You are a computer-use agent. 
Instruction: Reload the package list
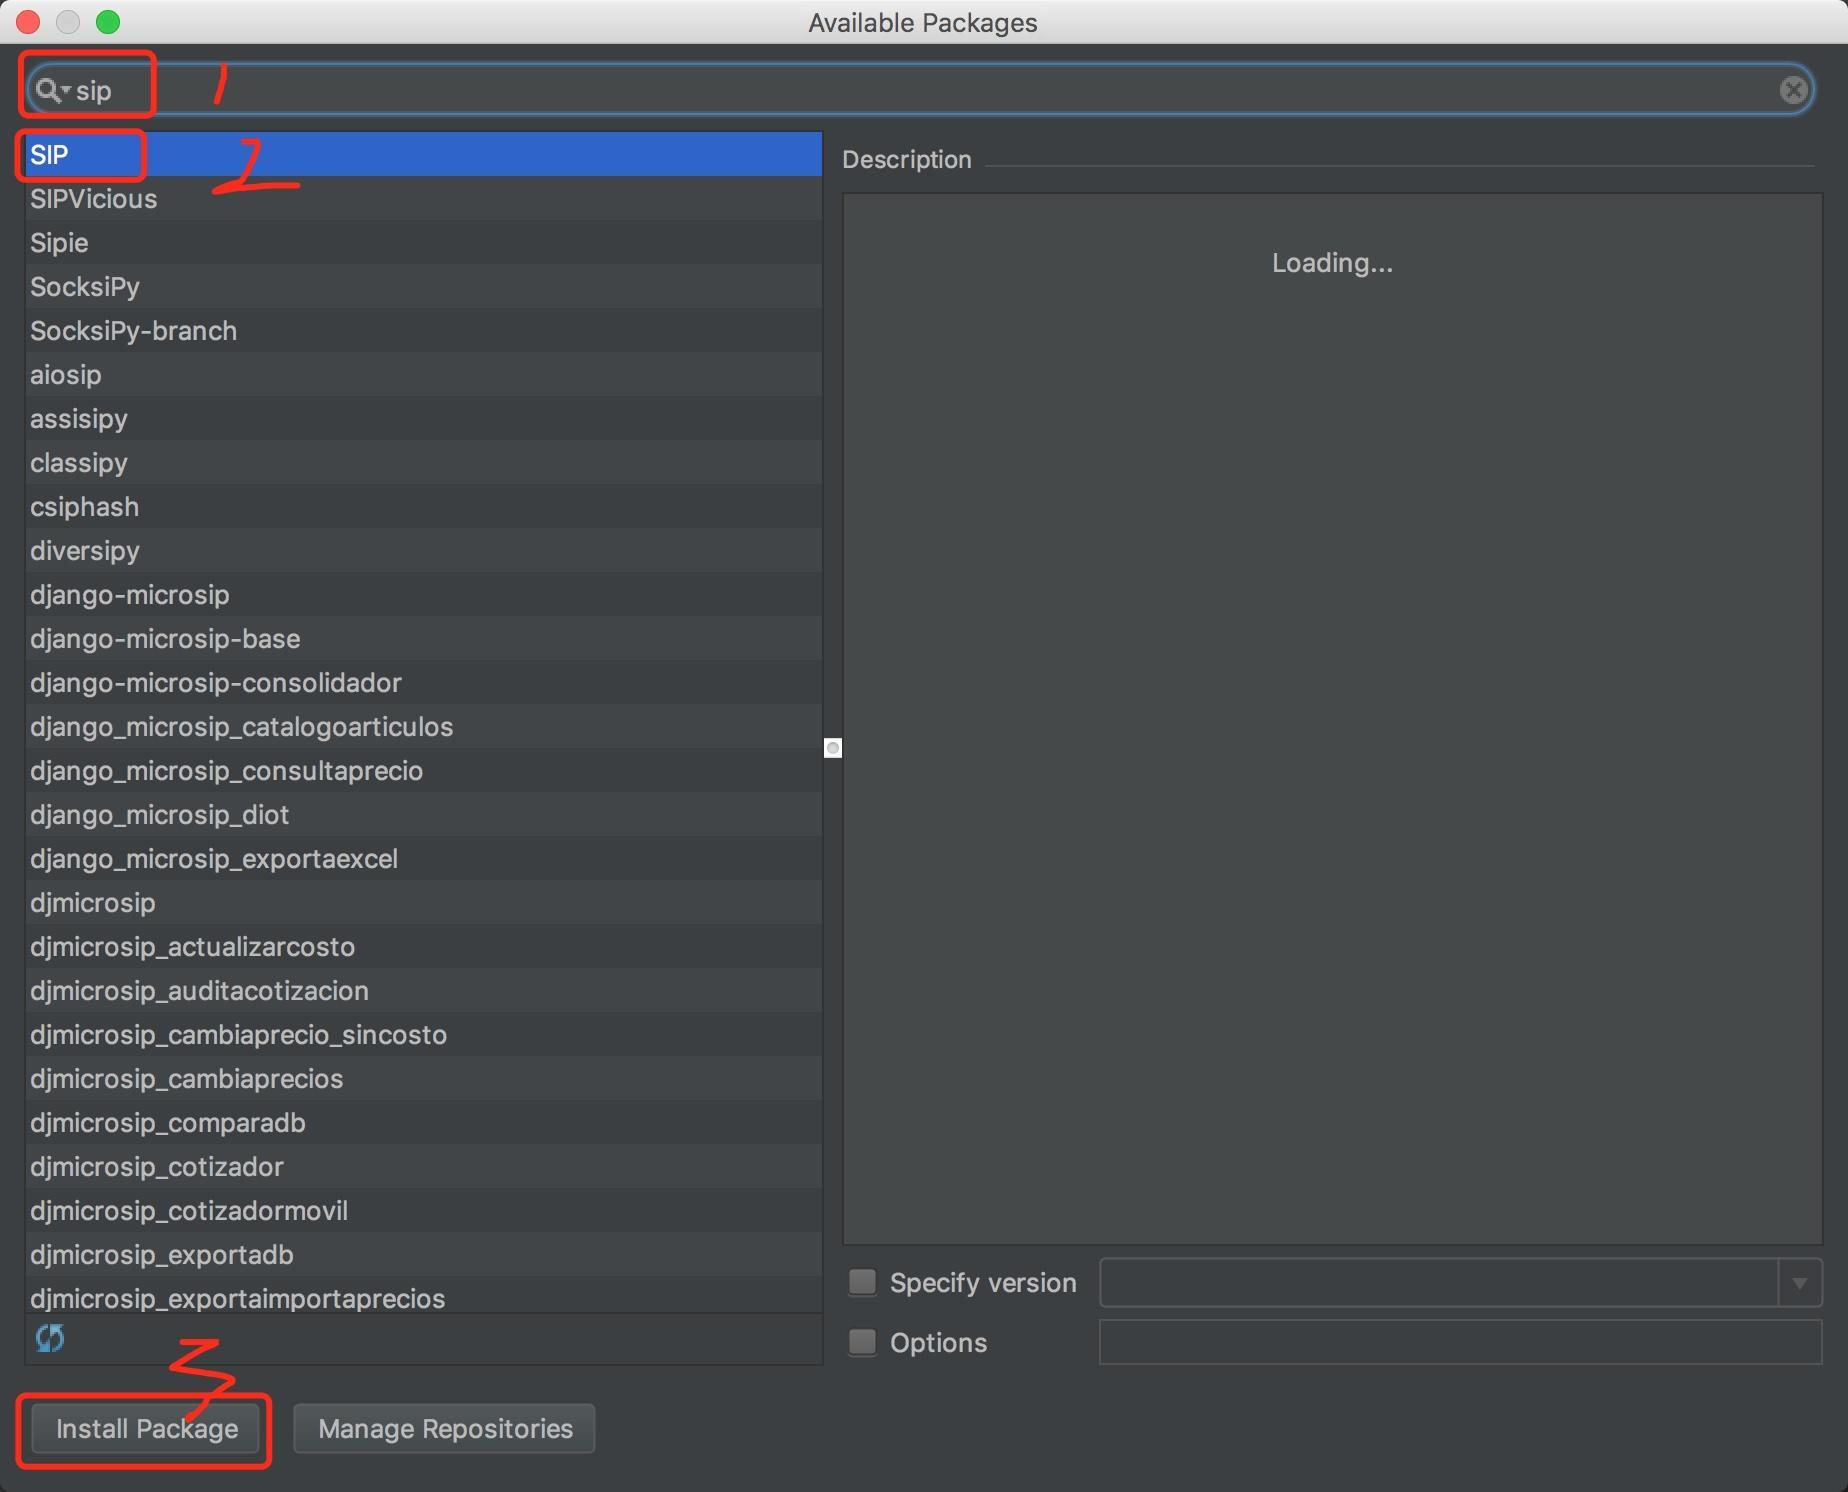pyautogui.click(x=49, y=1338)
